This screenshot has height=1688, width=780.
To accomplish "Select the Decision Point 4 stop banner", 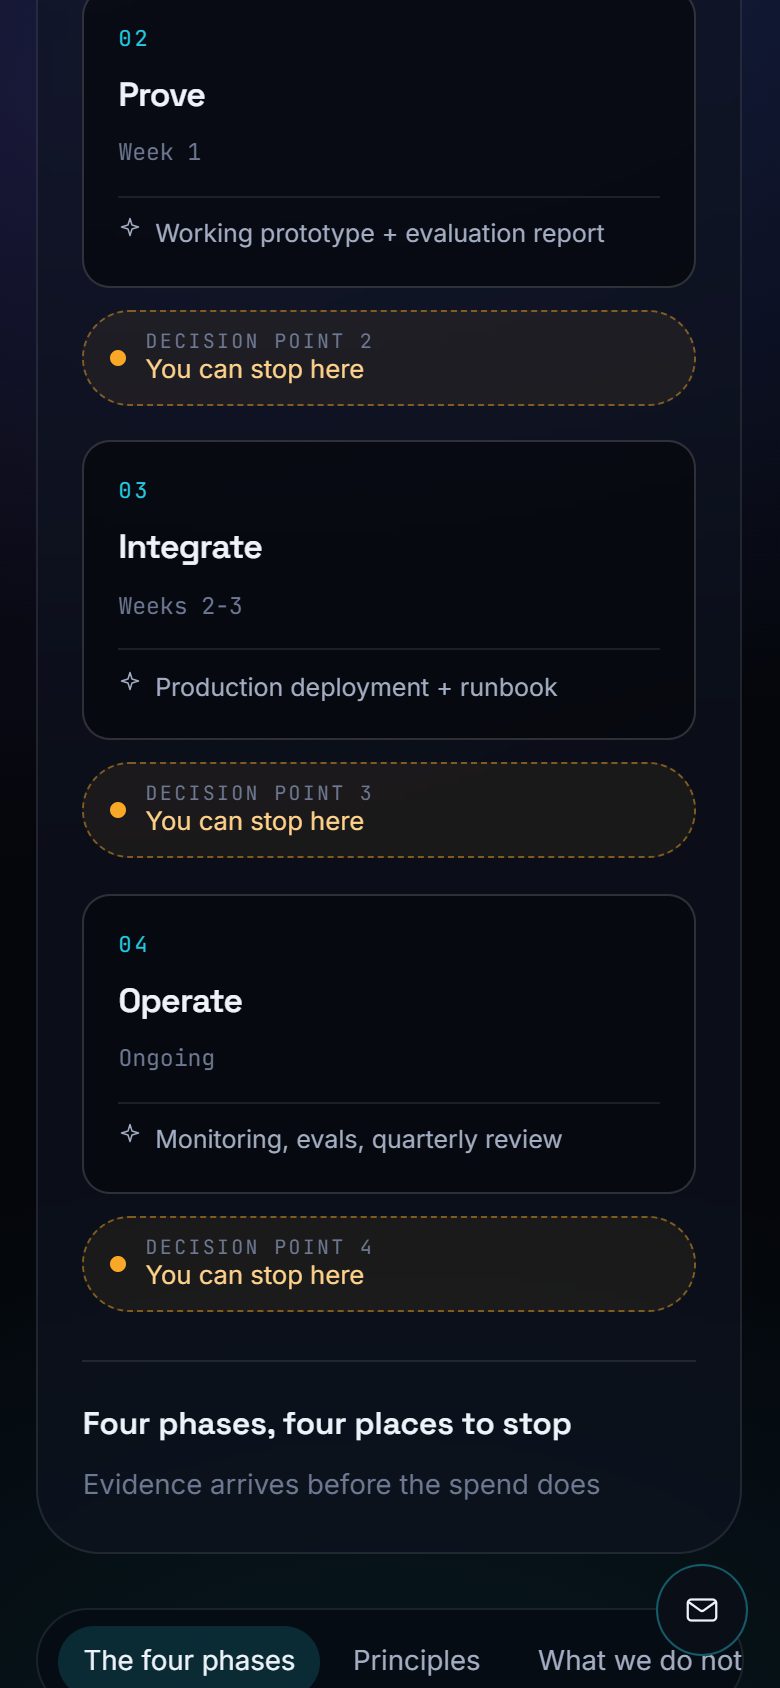I will 389,1264.
